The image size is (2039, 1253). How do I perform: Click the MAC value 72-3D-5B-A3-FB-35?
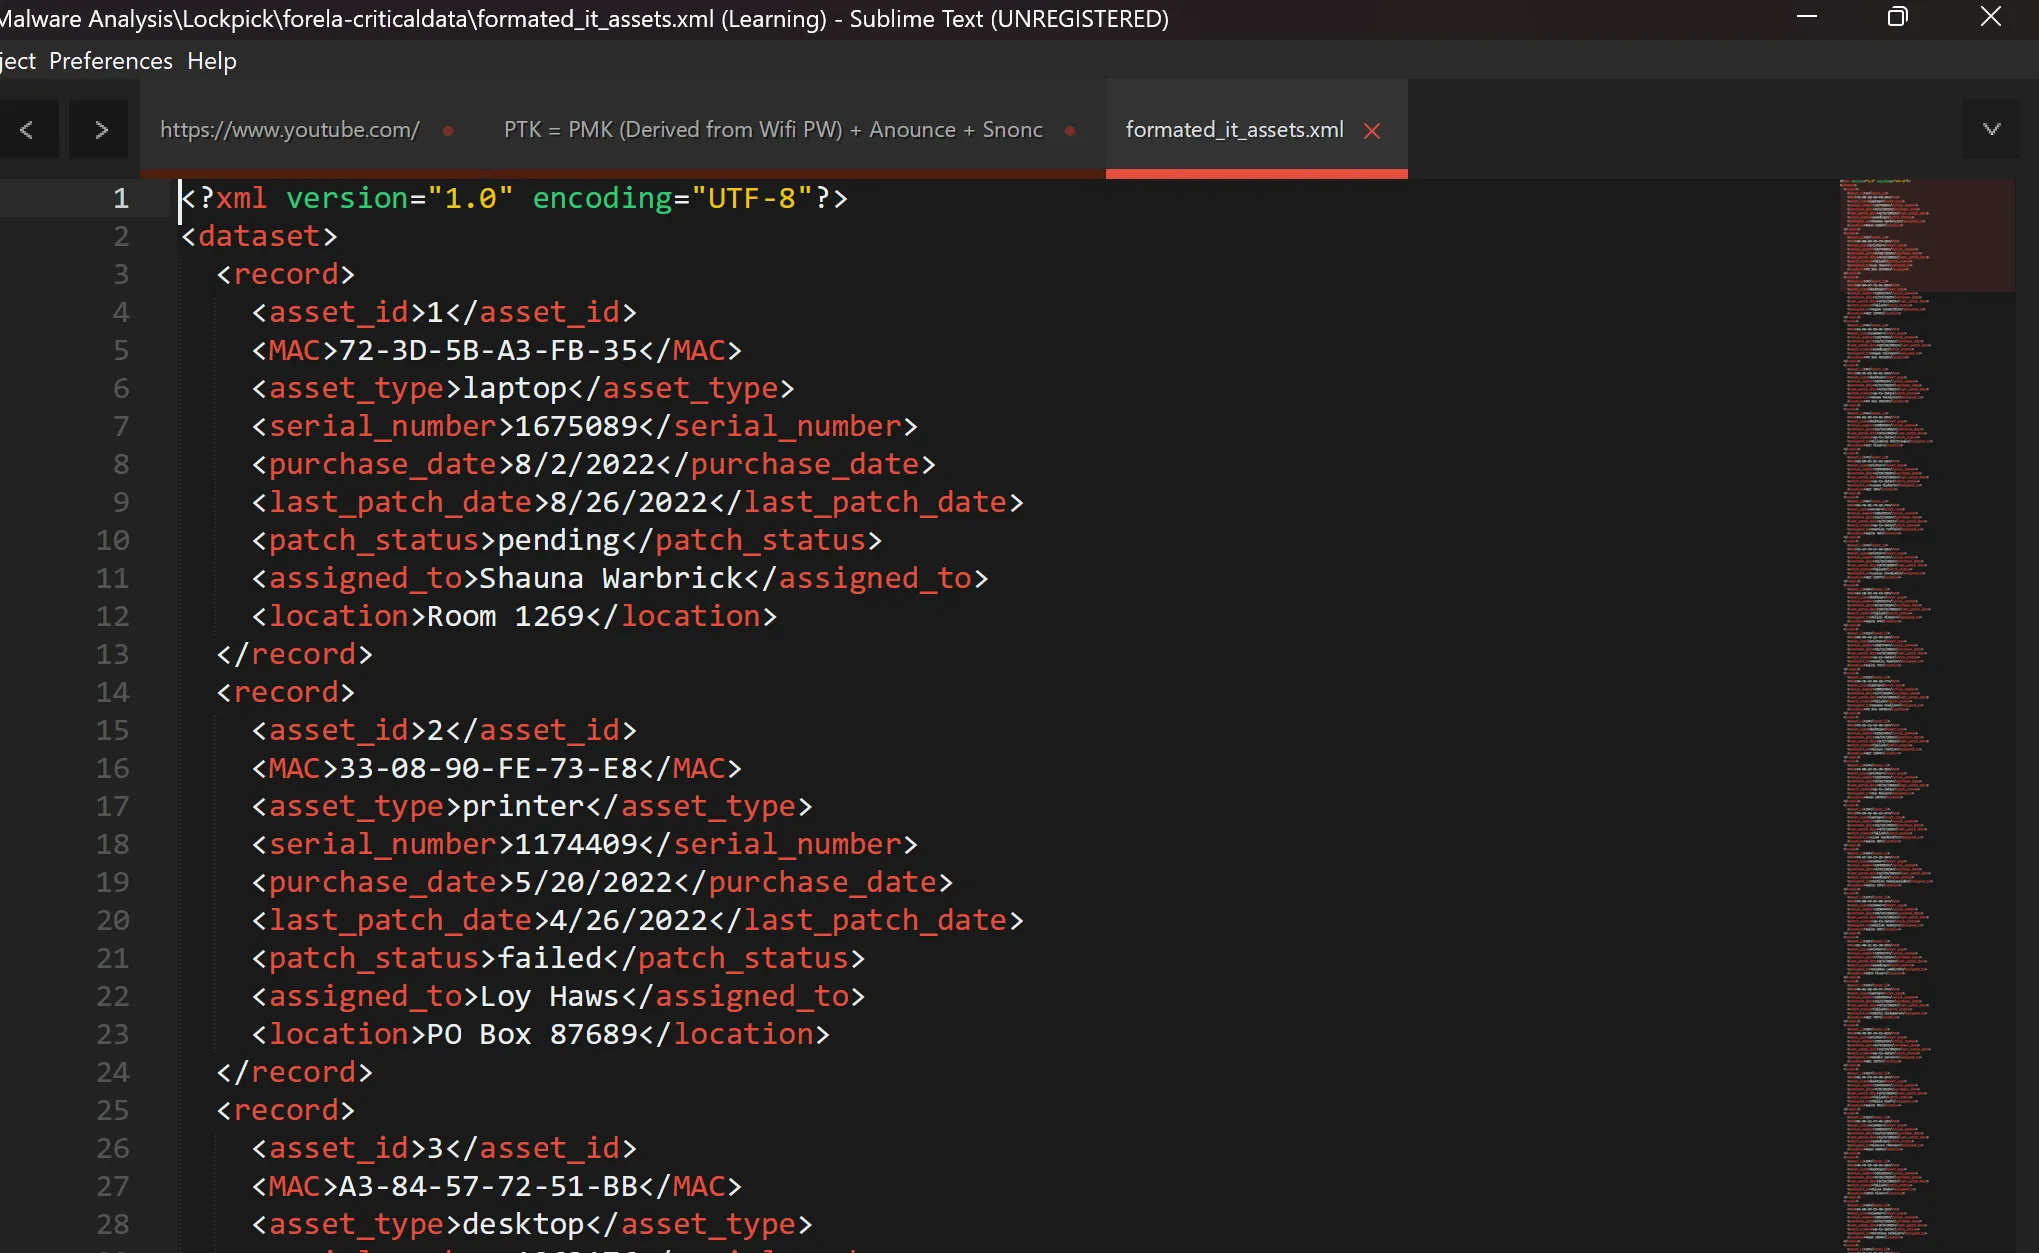[488, 350]
